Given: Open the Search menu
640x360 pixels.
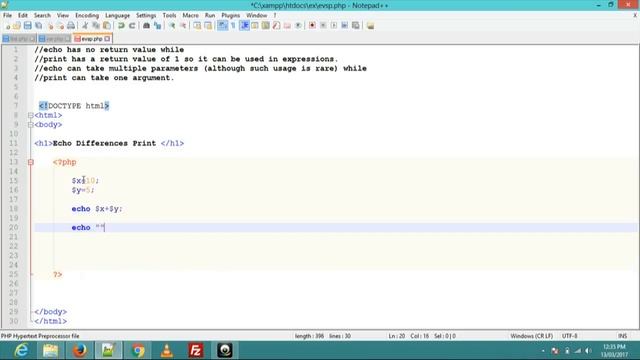Looking at the screenshot, I should point(42,15).
